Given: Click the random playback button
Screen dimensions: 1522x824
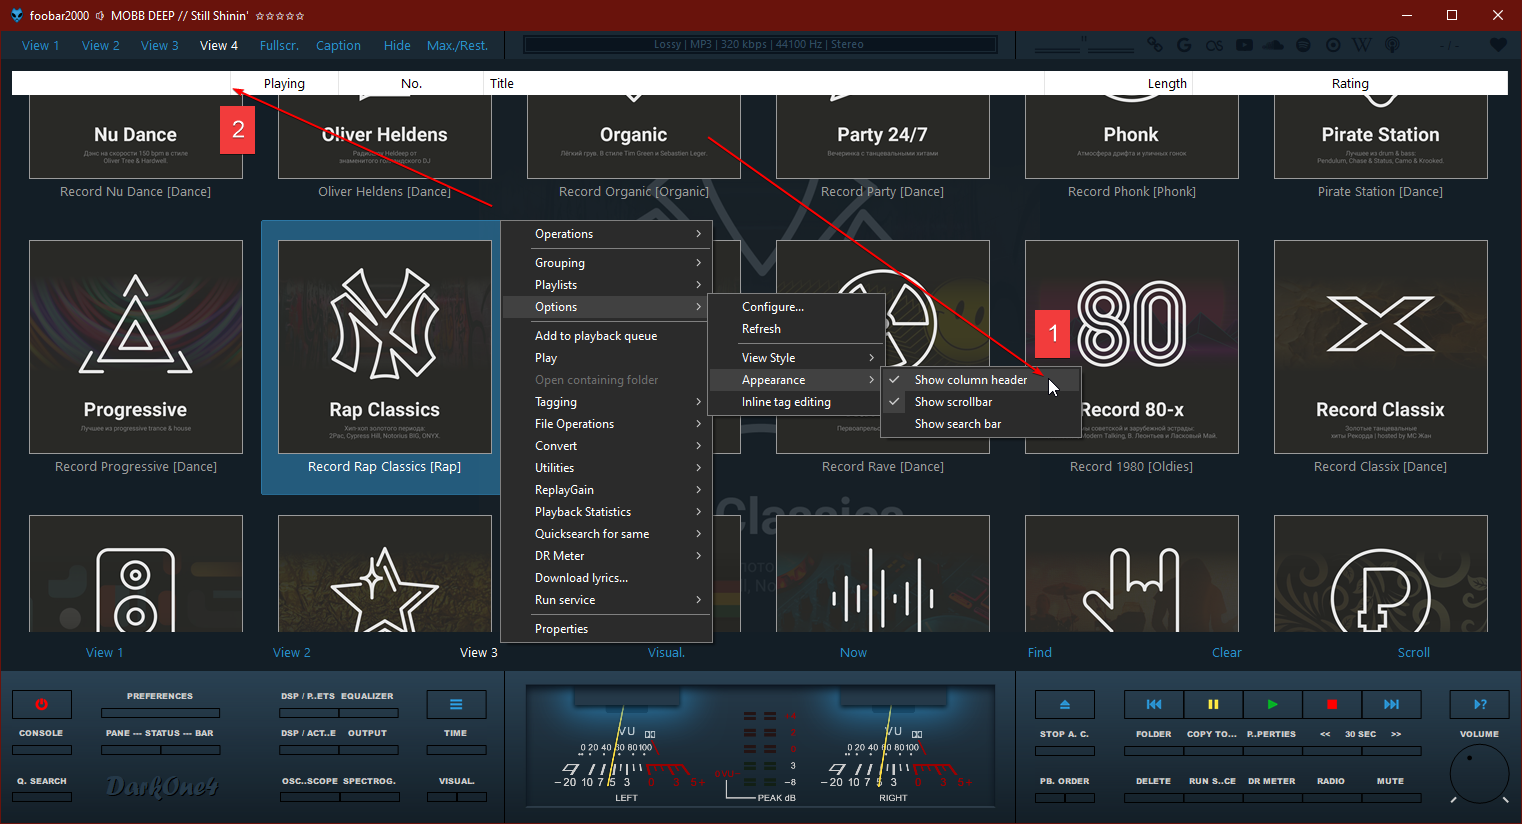Looking at the screenshot, I should [1480, 704].
